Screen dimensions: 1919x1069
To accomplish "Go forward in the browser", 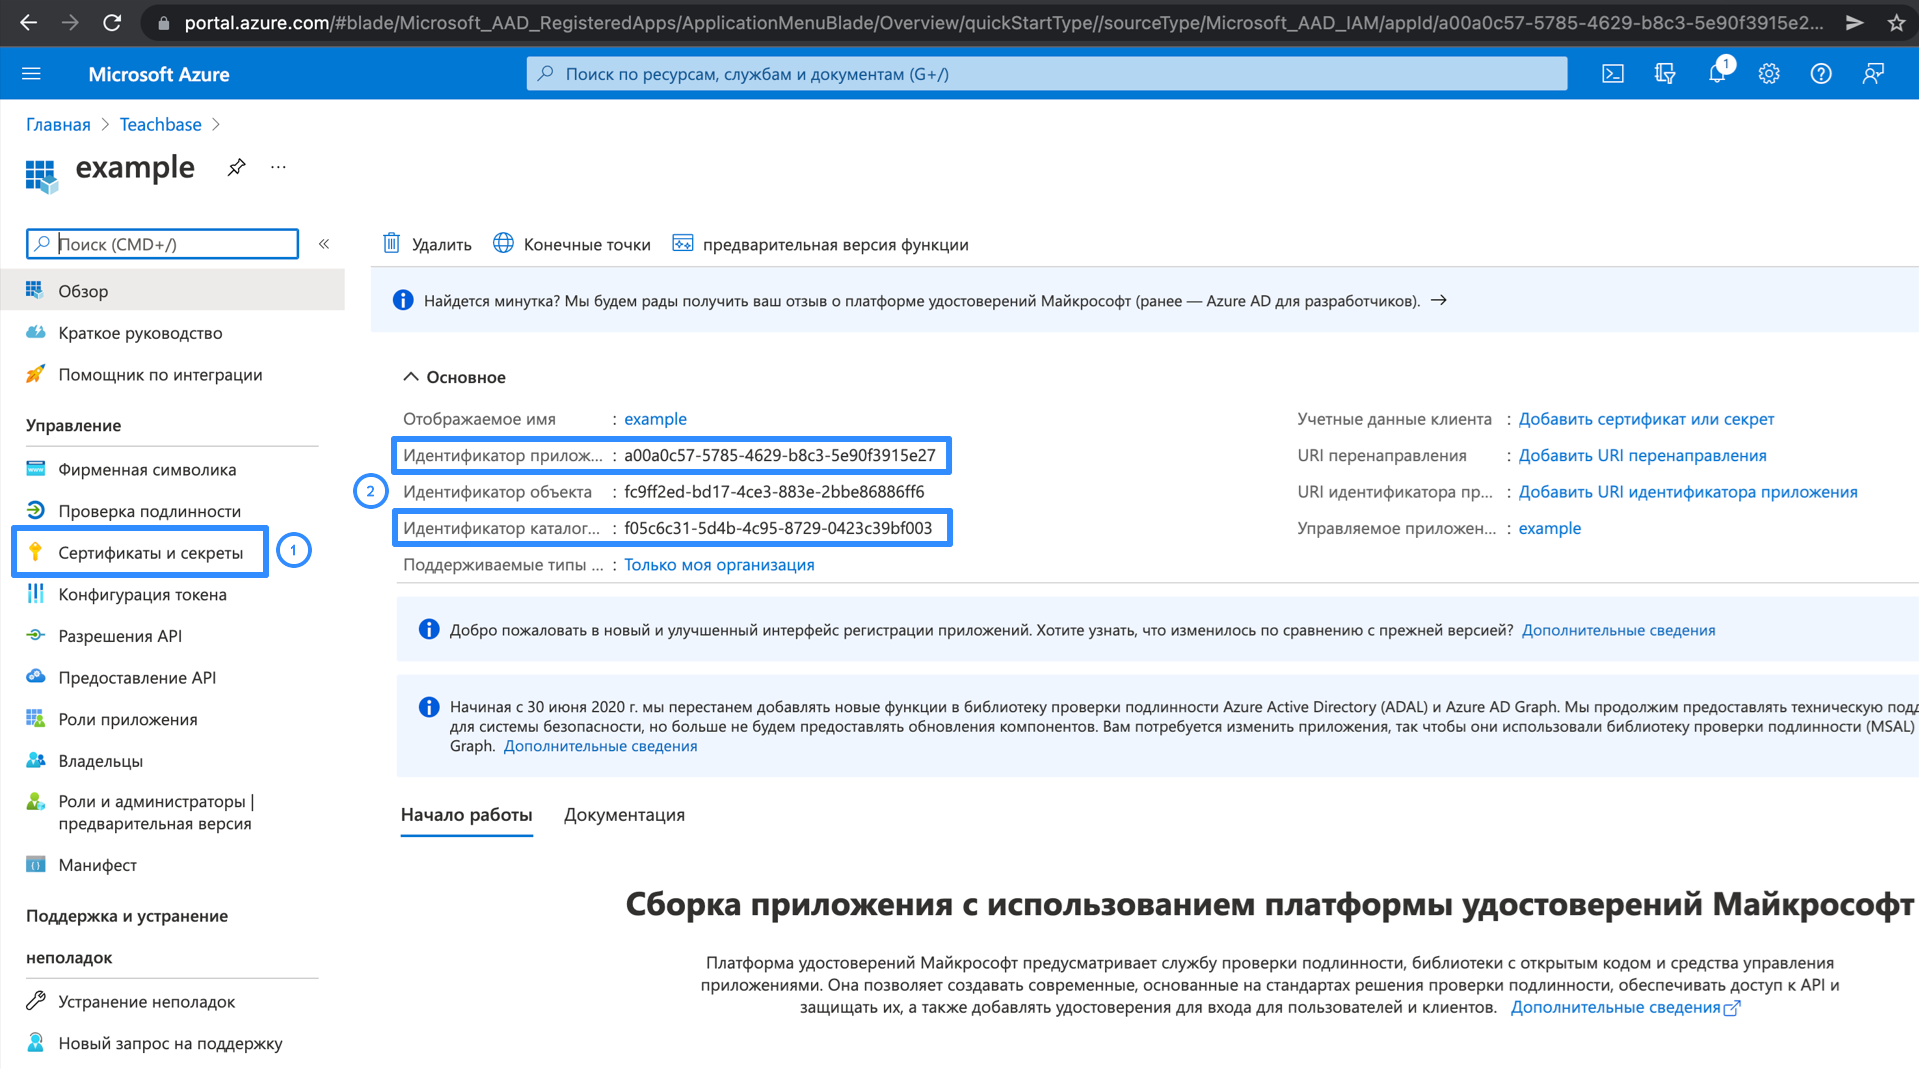I will click(x=70, y=22).
